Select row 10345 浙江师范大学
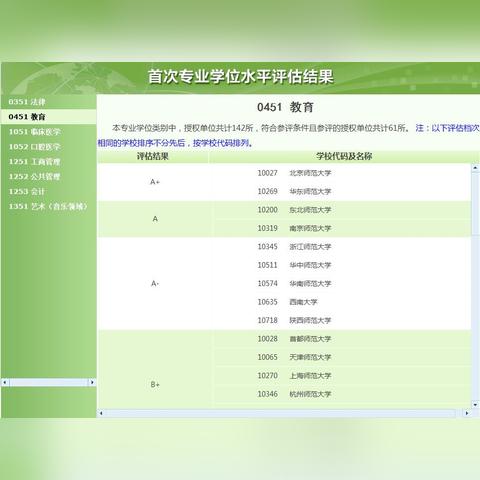480x480 pixels. 343,247
